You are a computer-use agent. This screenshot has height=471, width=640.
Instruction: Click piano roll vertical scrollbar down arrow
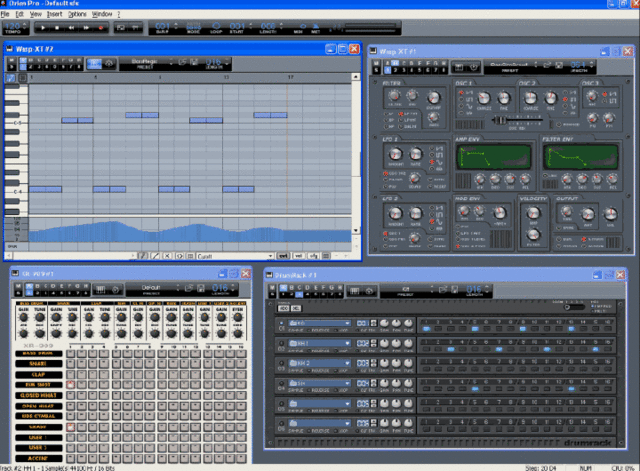click(x=356, y=231)
